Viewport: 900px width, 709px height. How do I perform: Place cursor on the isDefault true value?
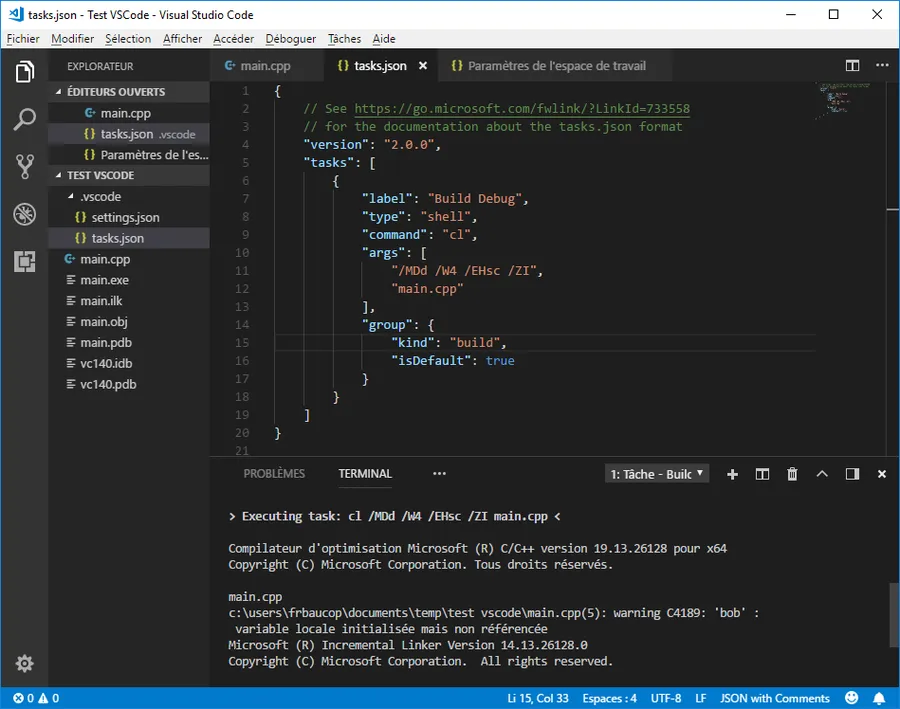(x=500, y=361)
